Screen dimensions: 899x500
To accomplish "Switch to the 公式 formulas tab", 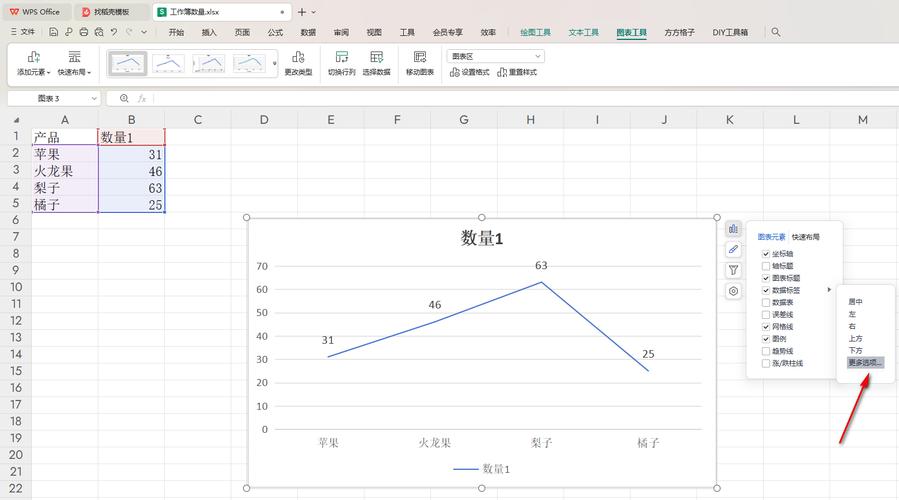I will coord(275,32).
